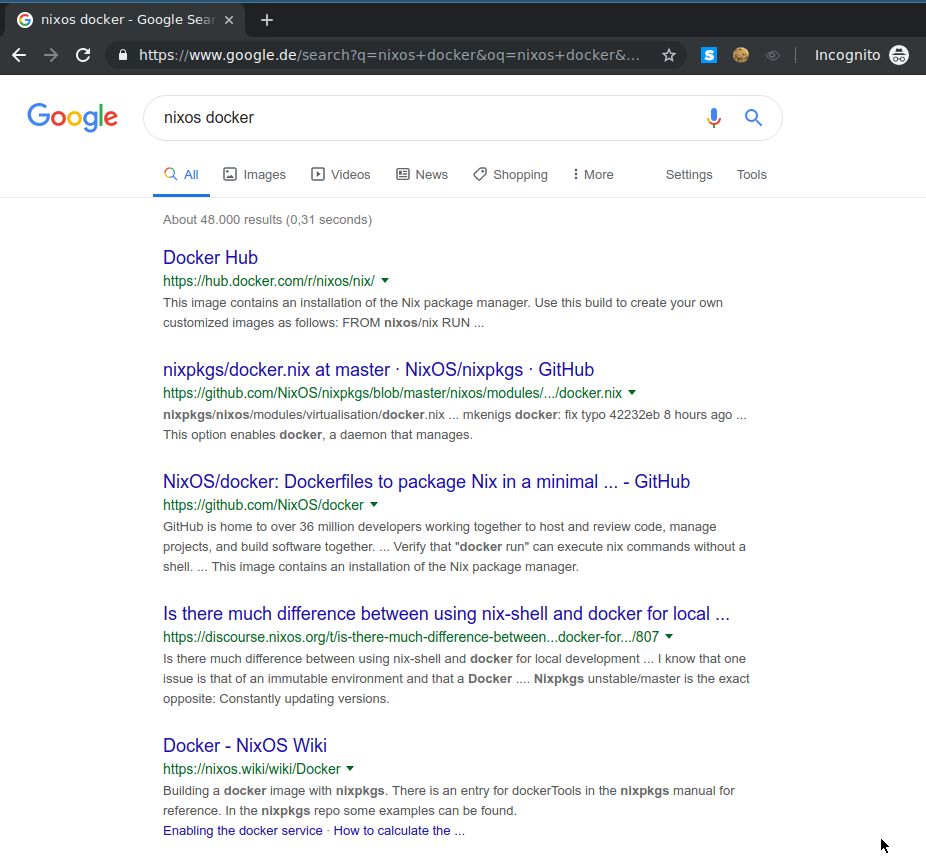Viewport: 926px width, 857px height.
Task: Open the nix-shell and docker difference result
Action: coord(446,614)
